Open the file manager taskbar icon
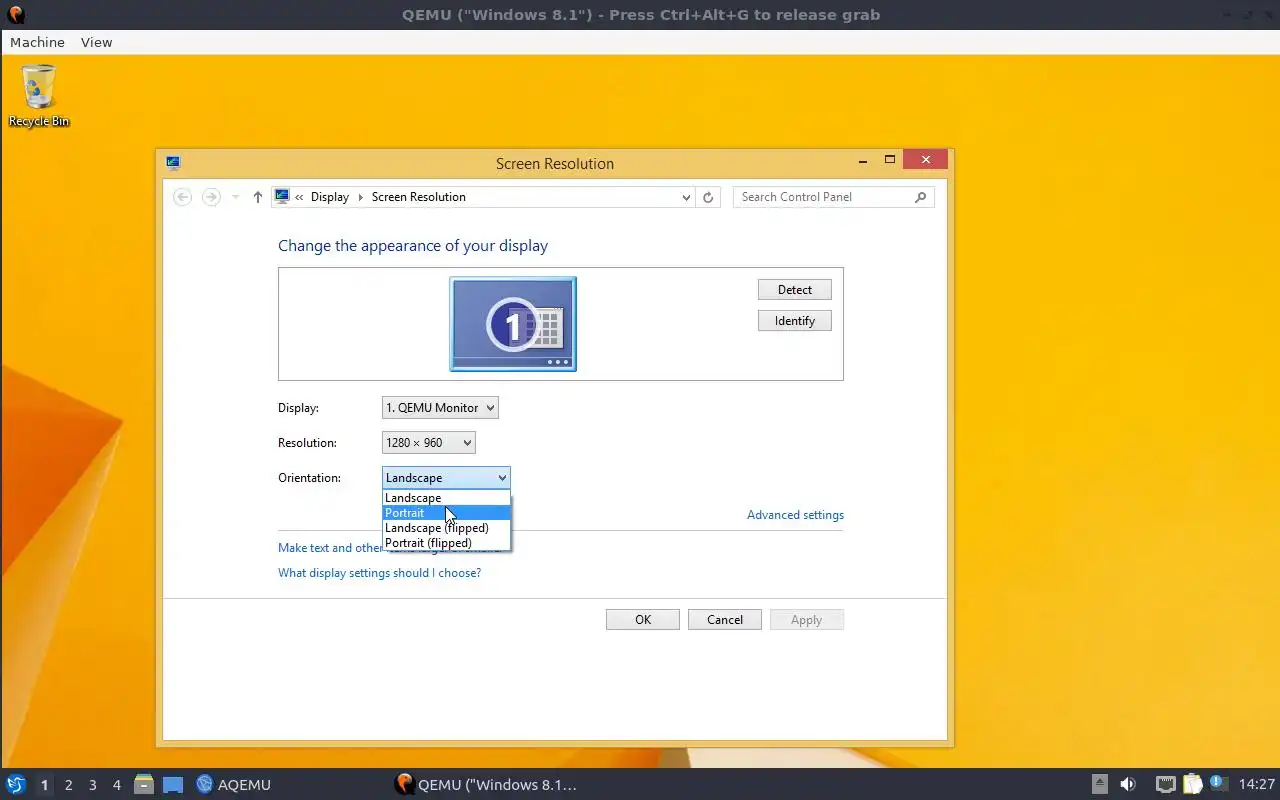1280x800 pixels. click(x=144, y=784)
